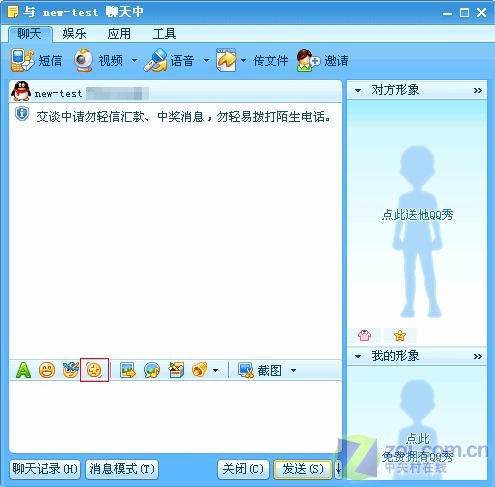The image size is (495, 487).
Task: Switch to the 娱乐 tab
Action: [x=74, y=34]
